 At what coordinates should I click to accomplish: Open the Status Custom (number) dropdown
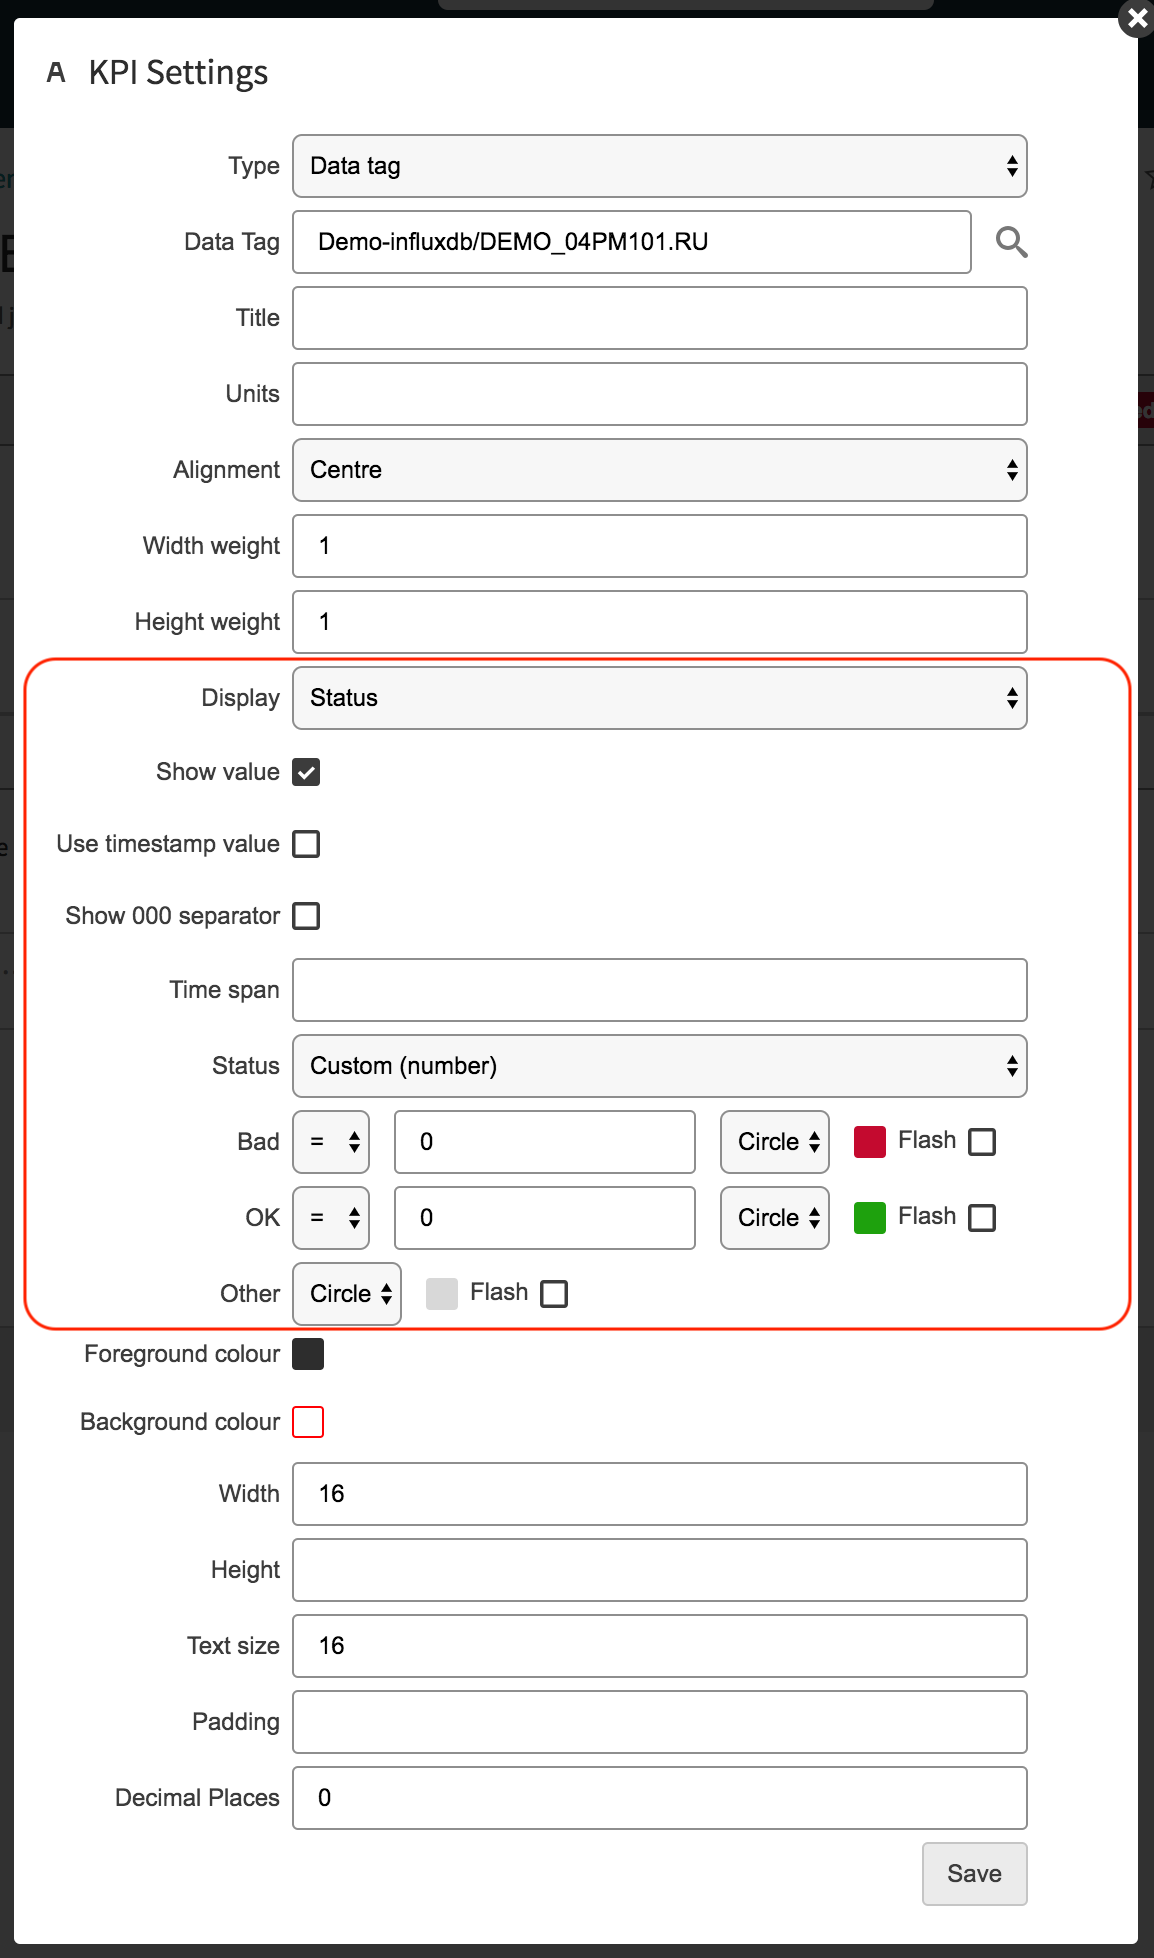660,1066
